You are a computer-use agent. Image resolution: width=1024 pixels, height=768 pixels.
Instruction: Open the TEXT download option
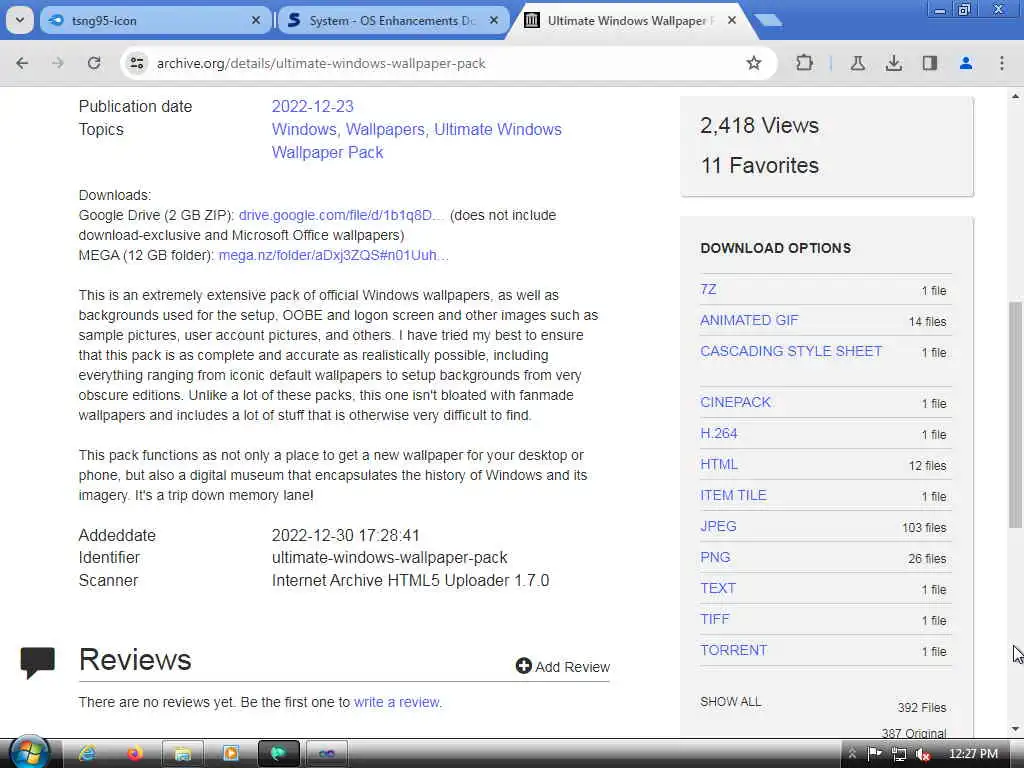[718, 588]
